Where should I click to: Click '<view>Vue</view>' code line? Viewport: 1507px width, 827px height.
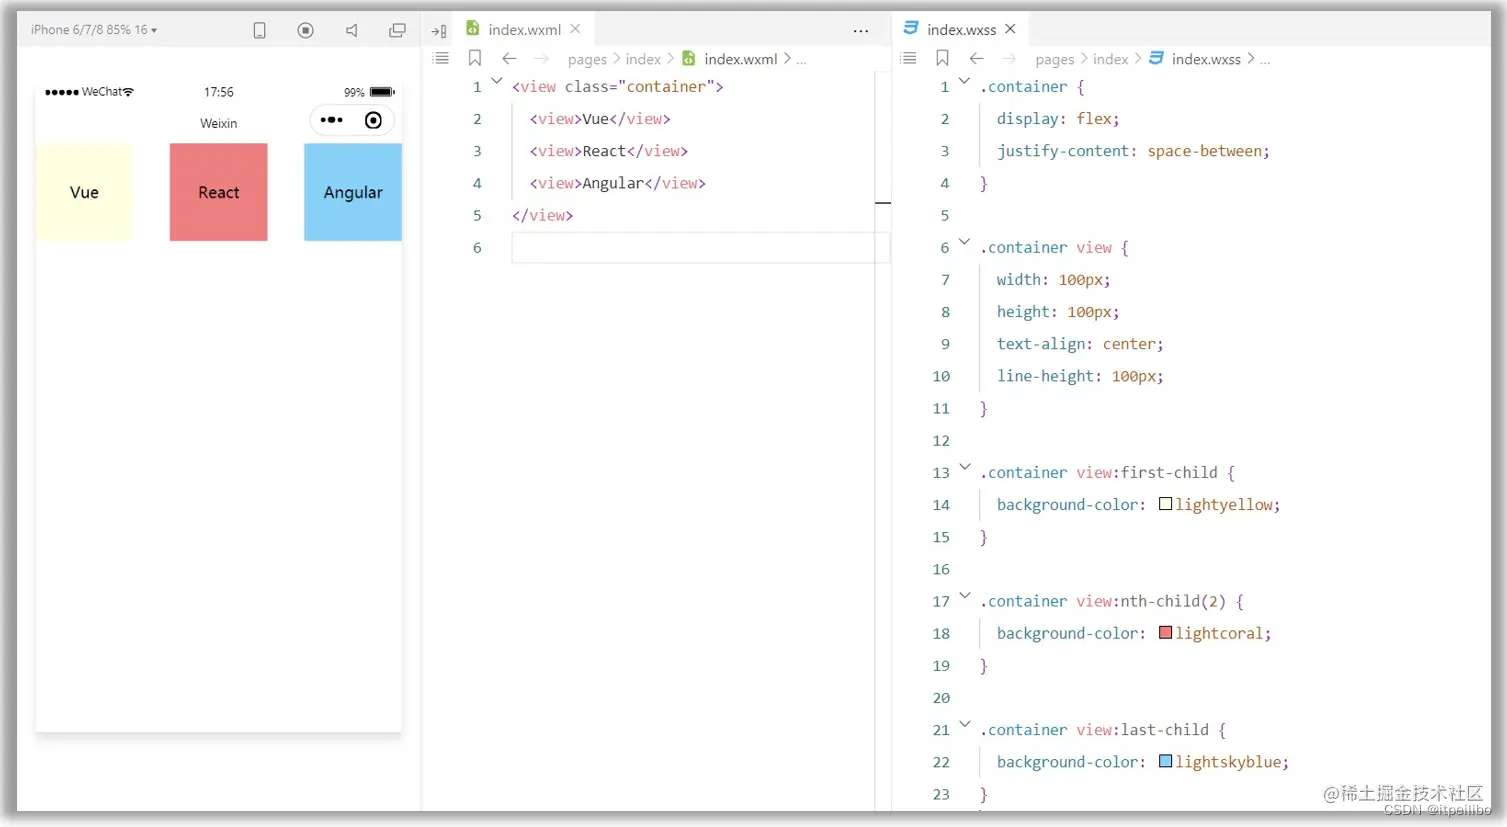coord(600,119)
